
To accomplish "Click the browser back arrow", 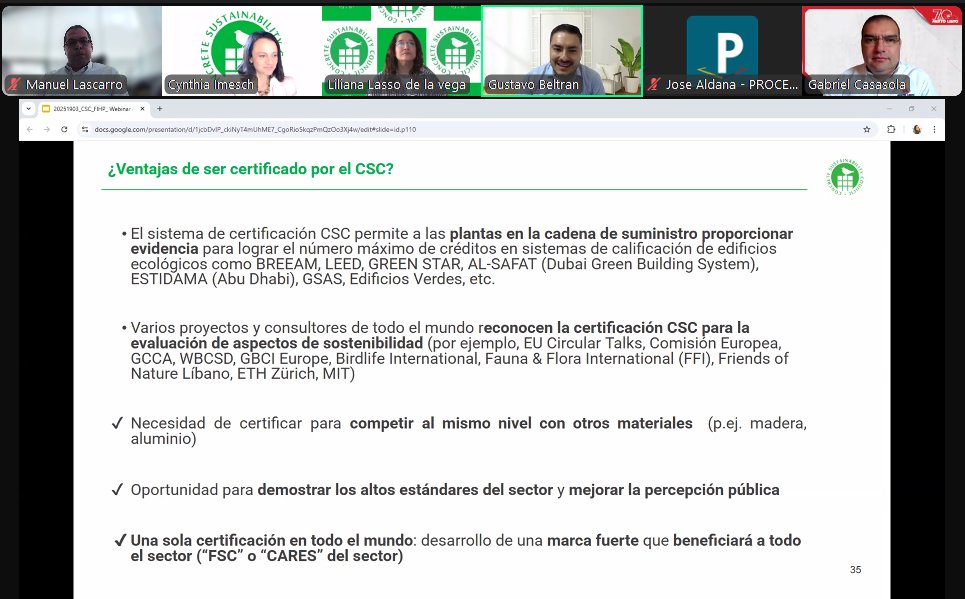I will pos(30,129).
